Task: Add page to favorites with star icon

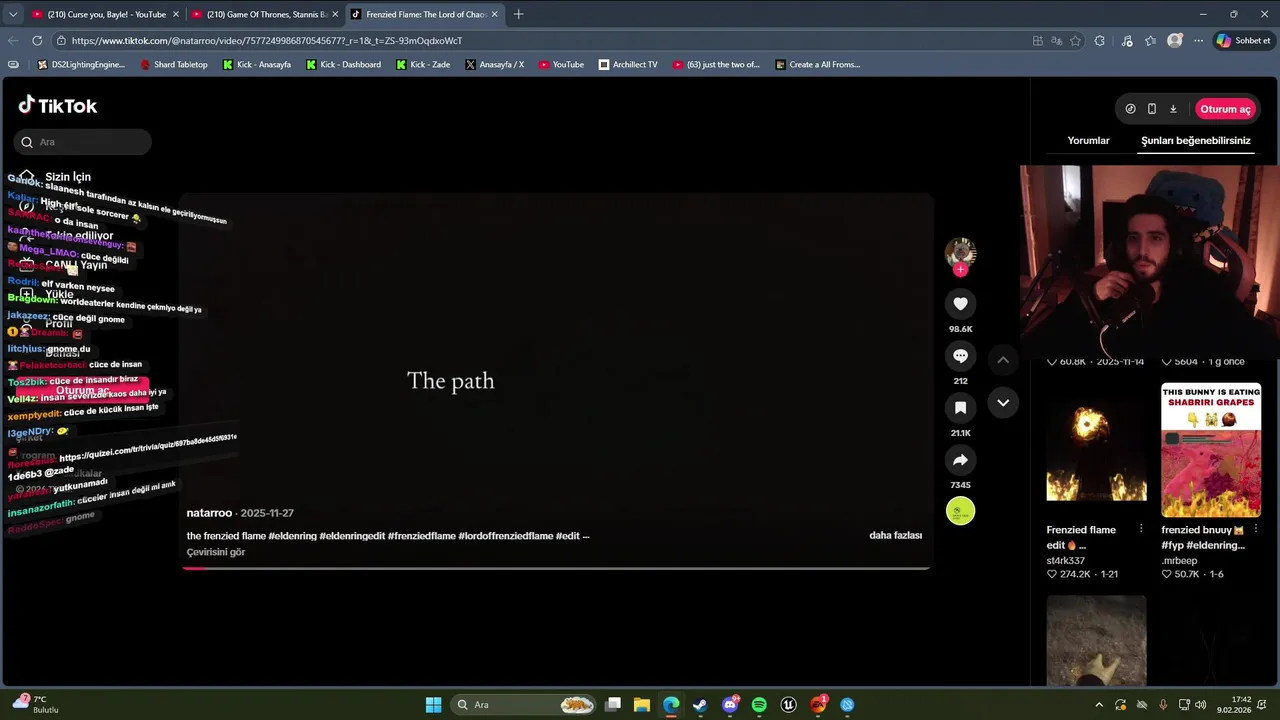Action: pos(1076,41)
